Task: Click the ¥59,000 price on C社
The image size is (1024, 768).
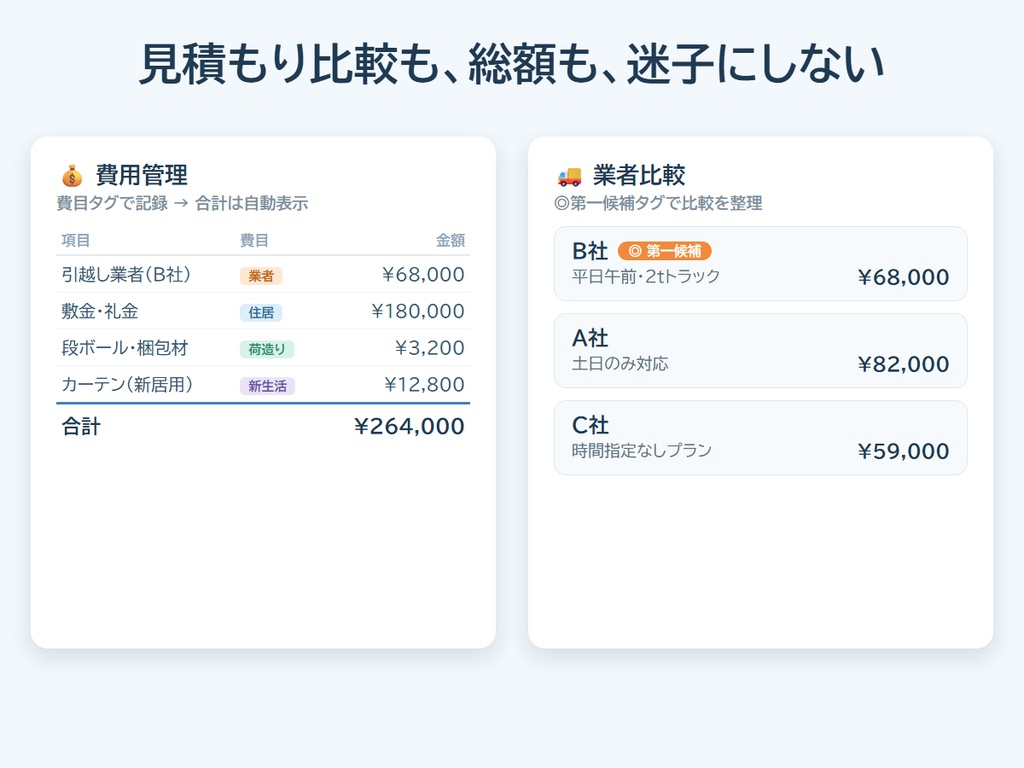Action: click(903, 451)
